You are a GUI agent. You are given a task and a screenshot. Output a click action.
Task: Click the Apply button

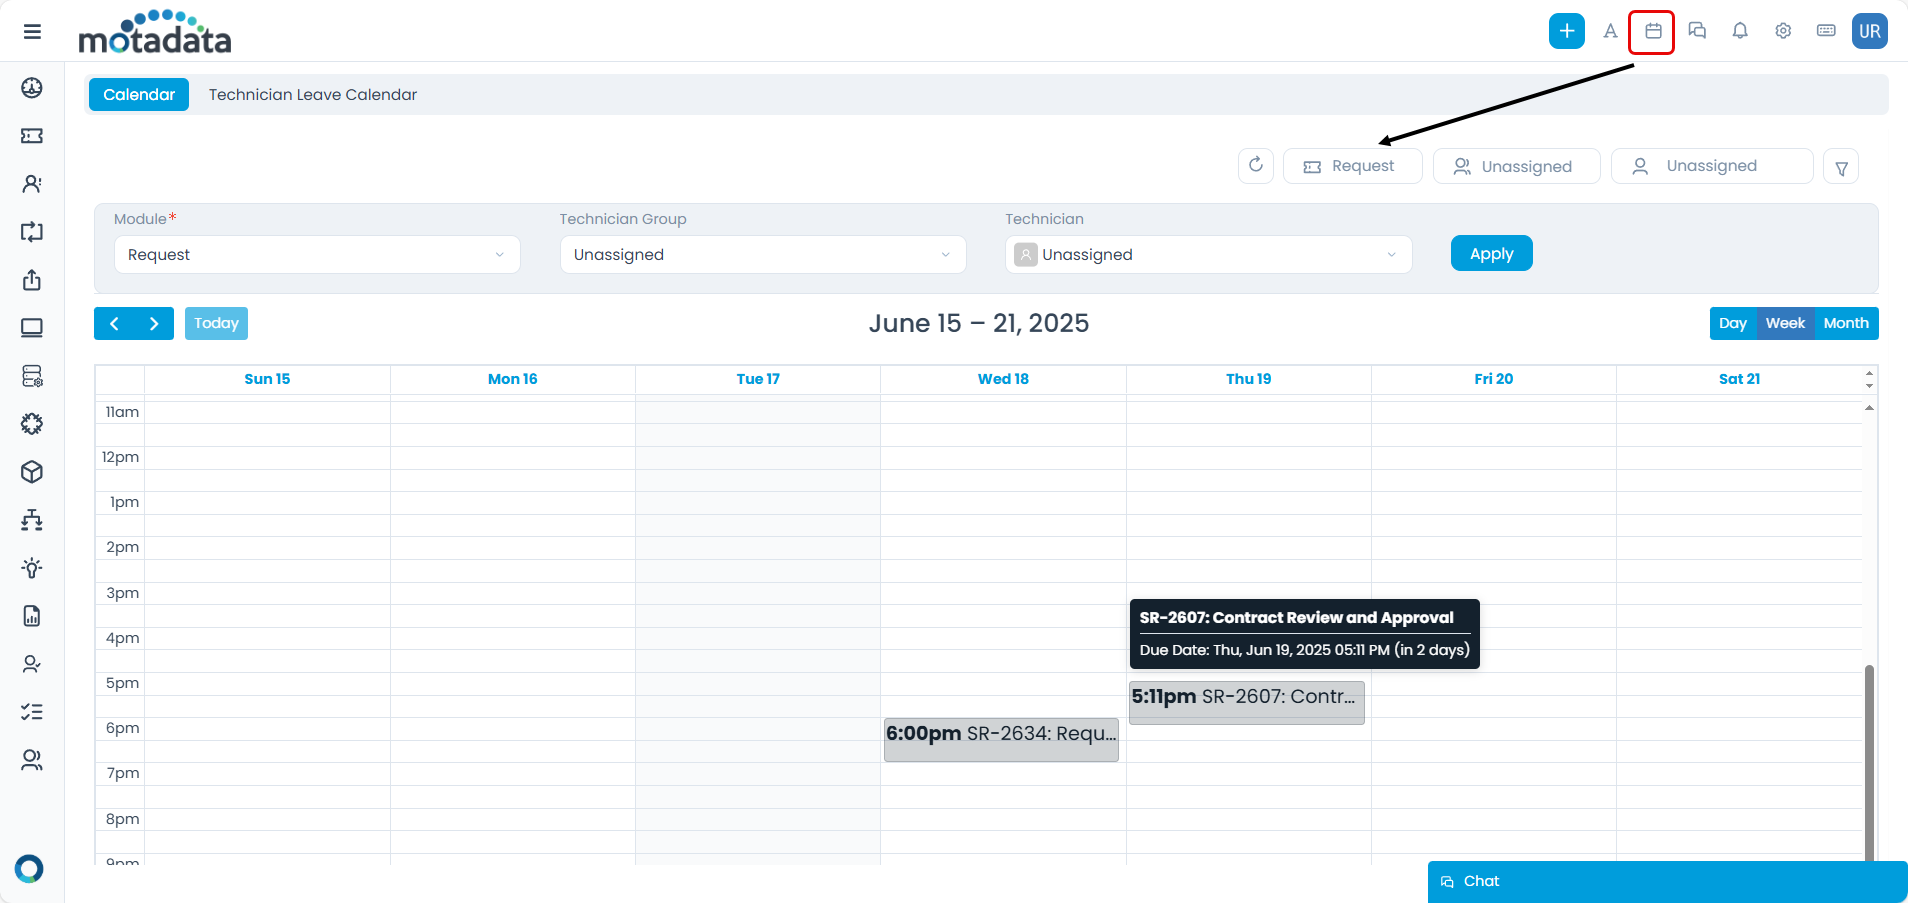pyautogui.click(x=1491, y=253)
